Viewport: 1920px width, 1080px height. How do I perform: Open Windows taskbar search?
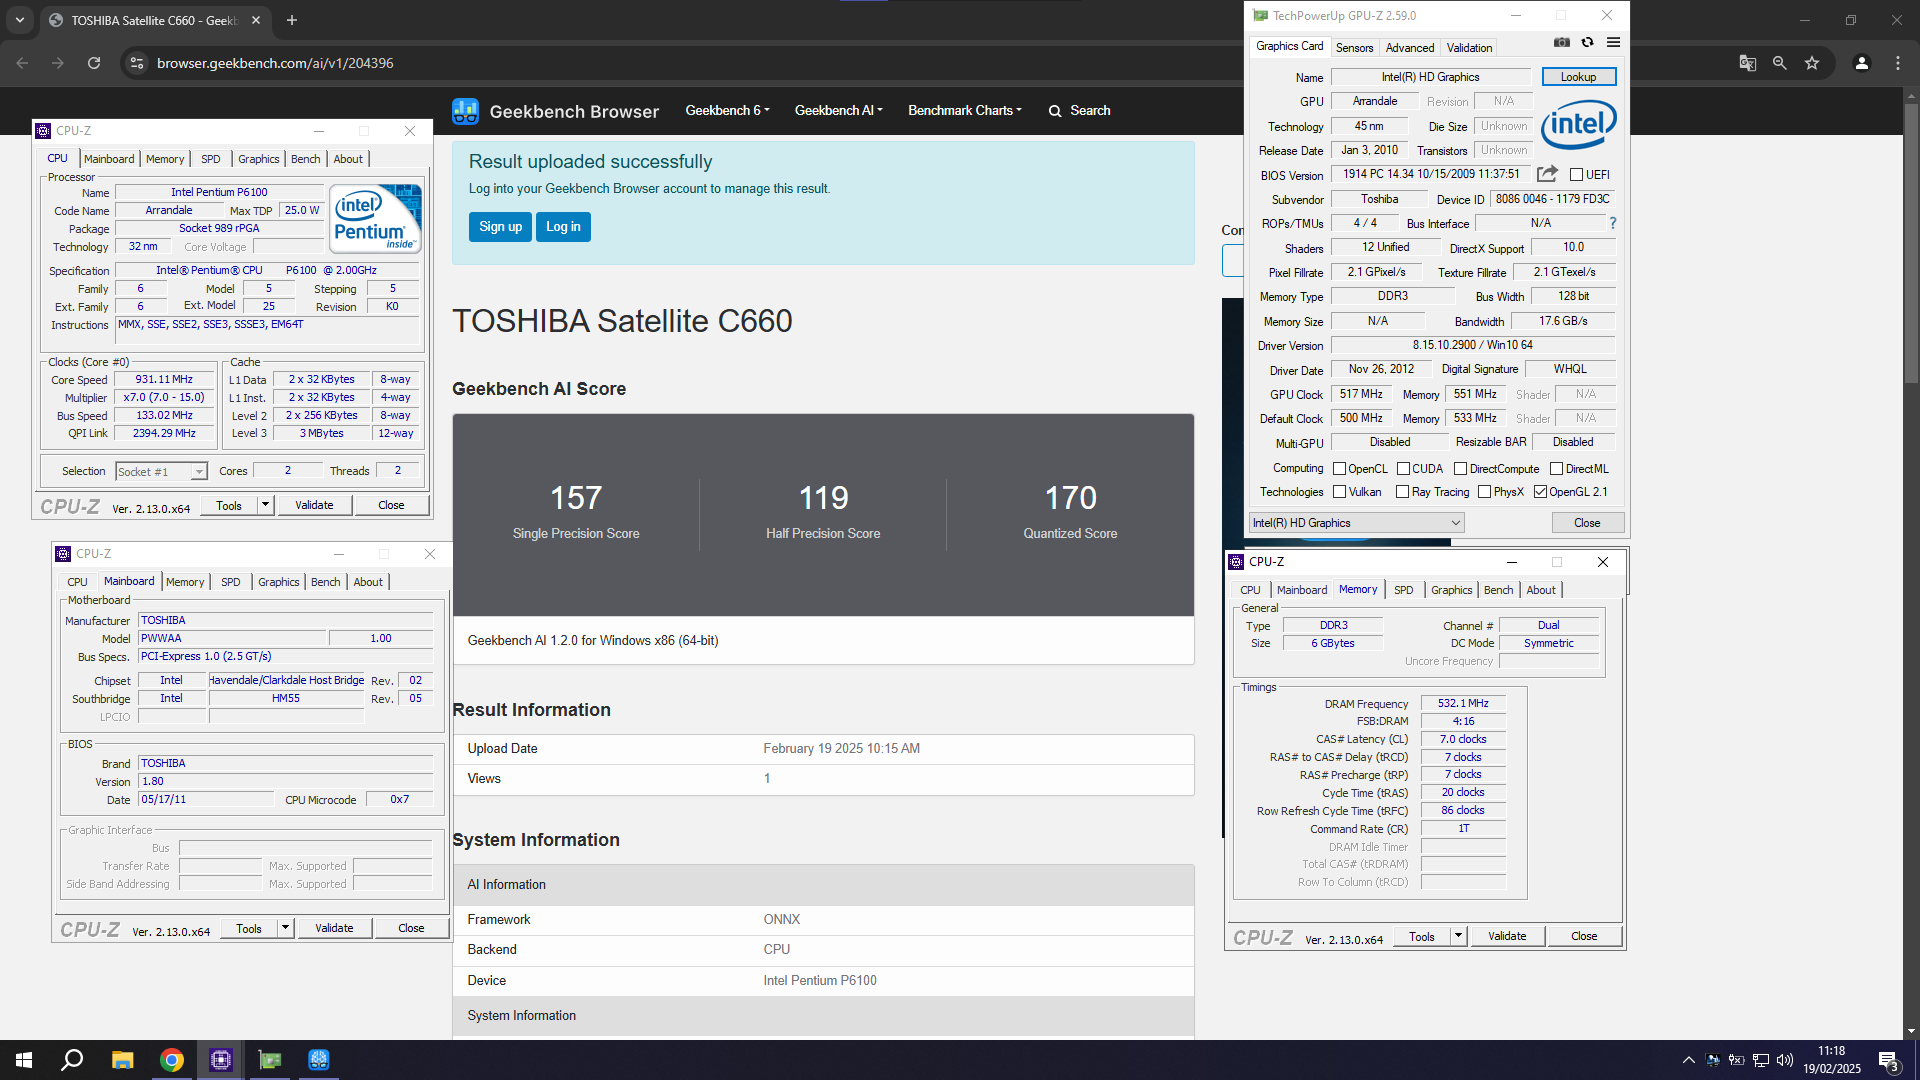(72, 1060)
